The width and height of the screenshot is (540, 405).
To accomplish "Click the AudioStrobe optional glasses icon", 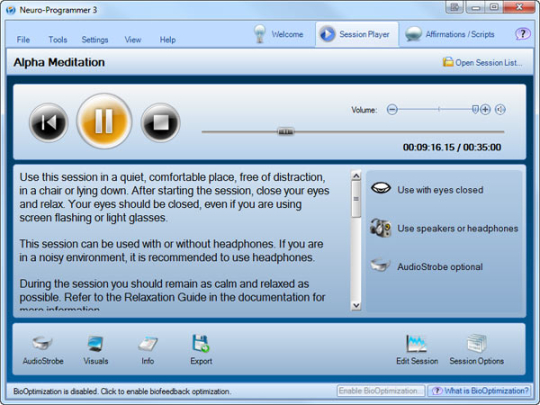I will (x=380, y=265).
